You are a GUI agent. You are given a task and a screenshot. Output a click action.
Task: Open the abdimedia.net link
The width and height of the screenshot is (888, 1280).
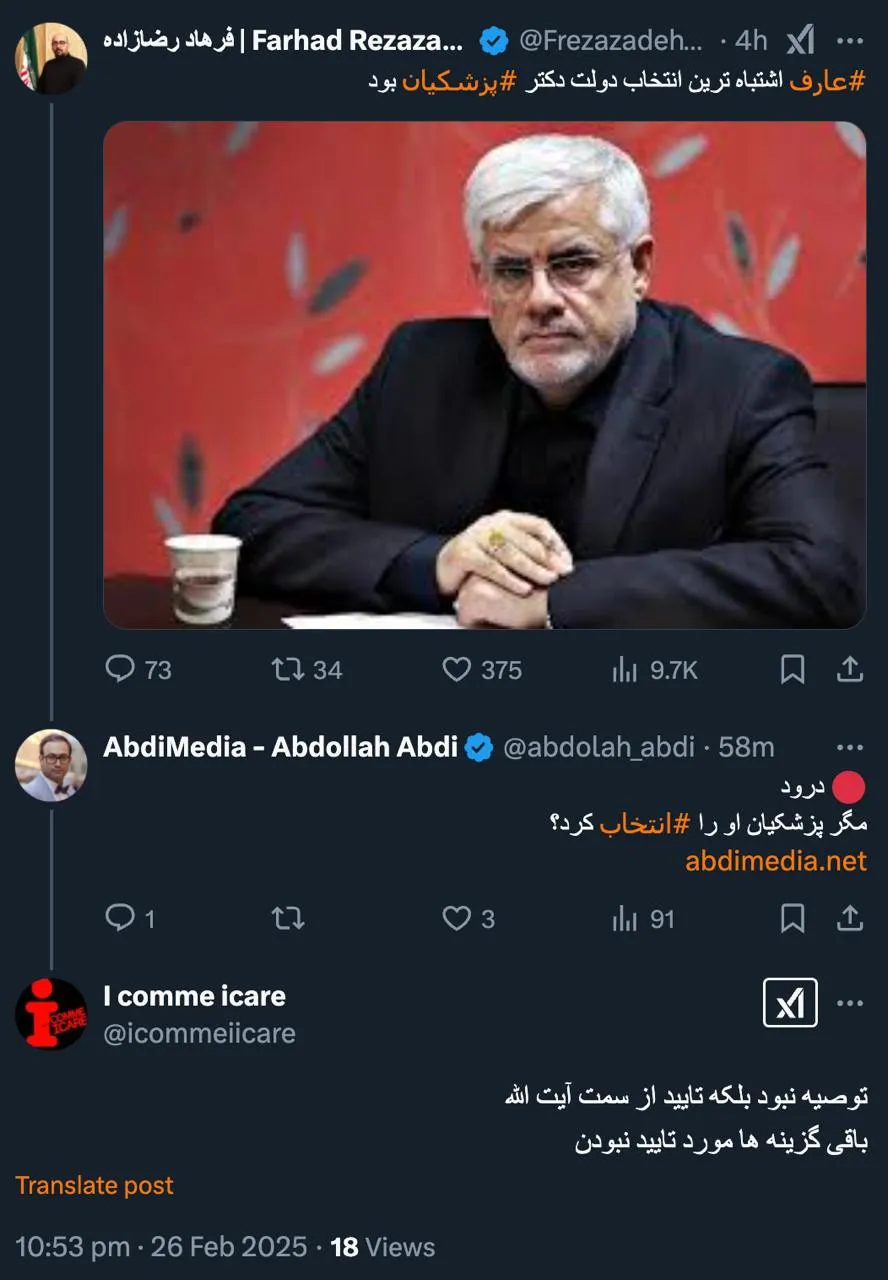776,861
